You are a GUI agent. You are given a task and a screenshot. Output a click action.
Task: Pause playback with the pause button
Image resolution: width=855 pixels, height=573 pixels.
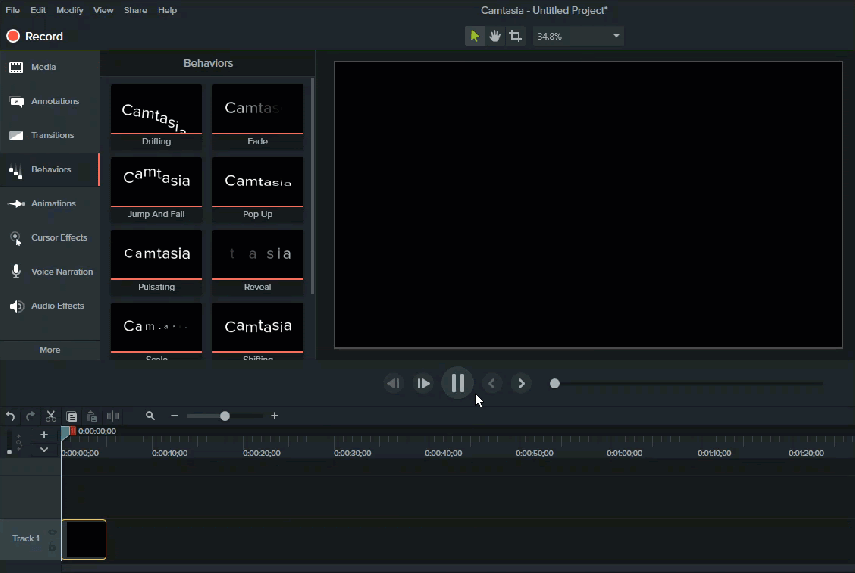coord(457,383)
